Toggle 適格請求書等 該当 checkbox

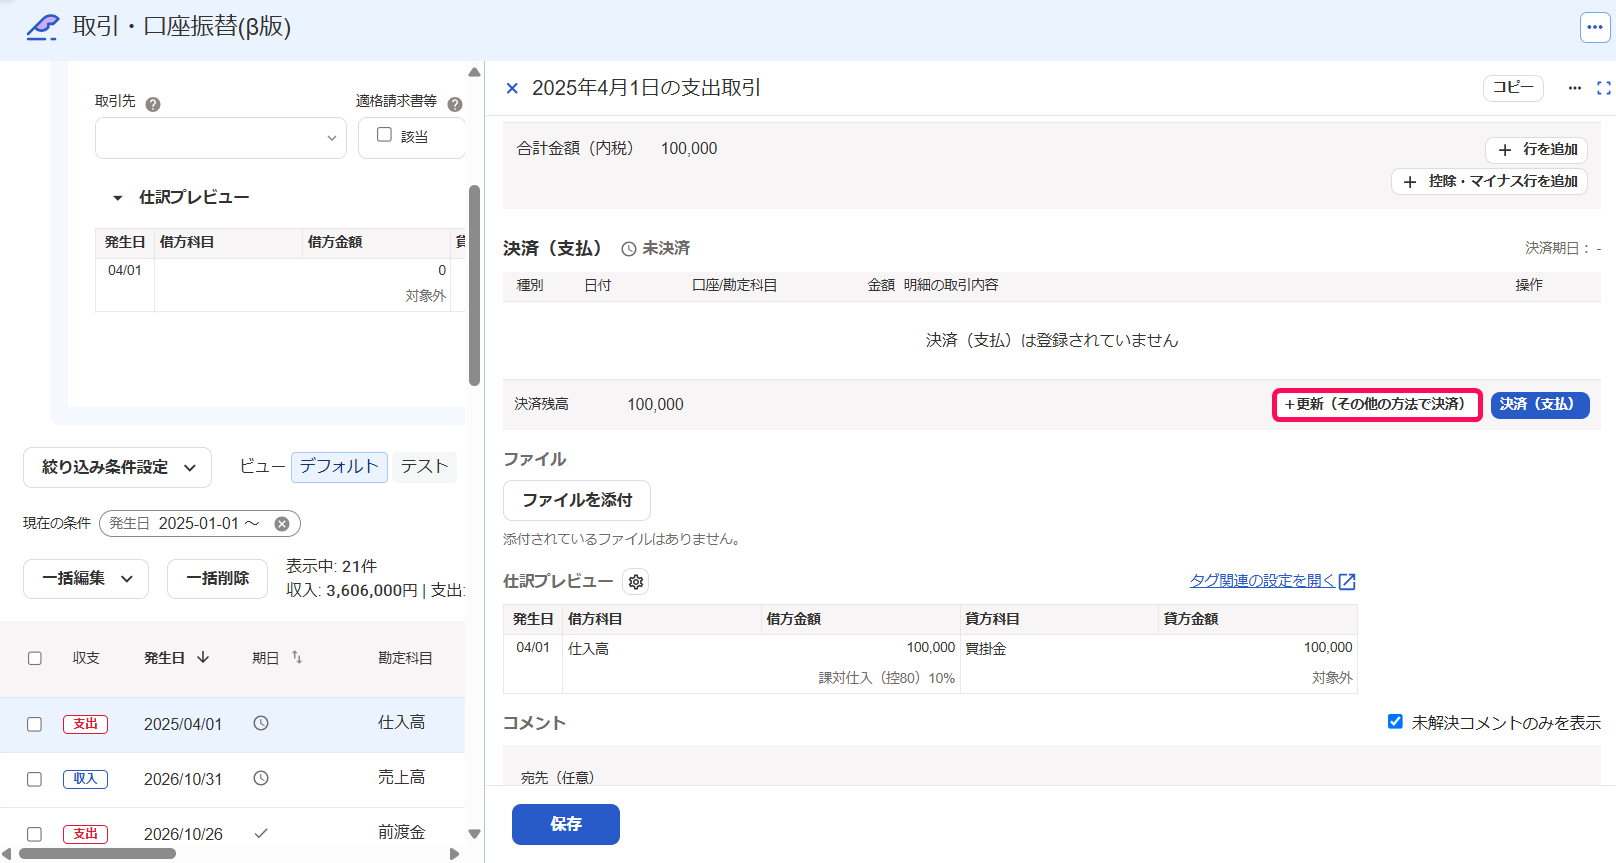tap(384, 134)
